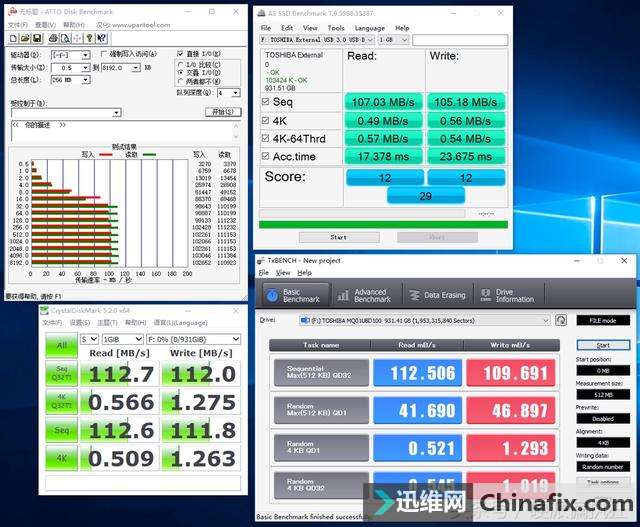Viewport: 640px width, 527px height.
Task: Click the Save floppy icon in ATTO toolbar
Action: [37, 38]
